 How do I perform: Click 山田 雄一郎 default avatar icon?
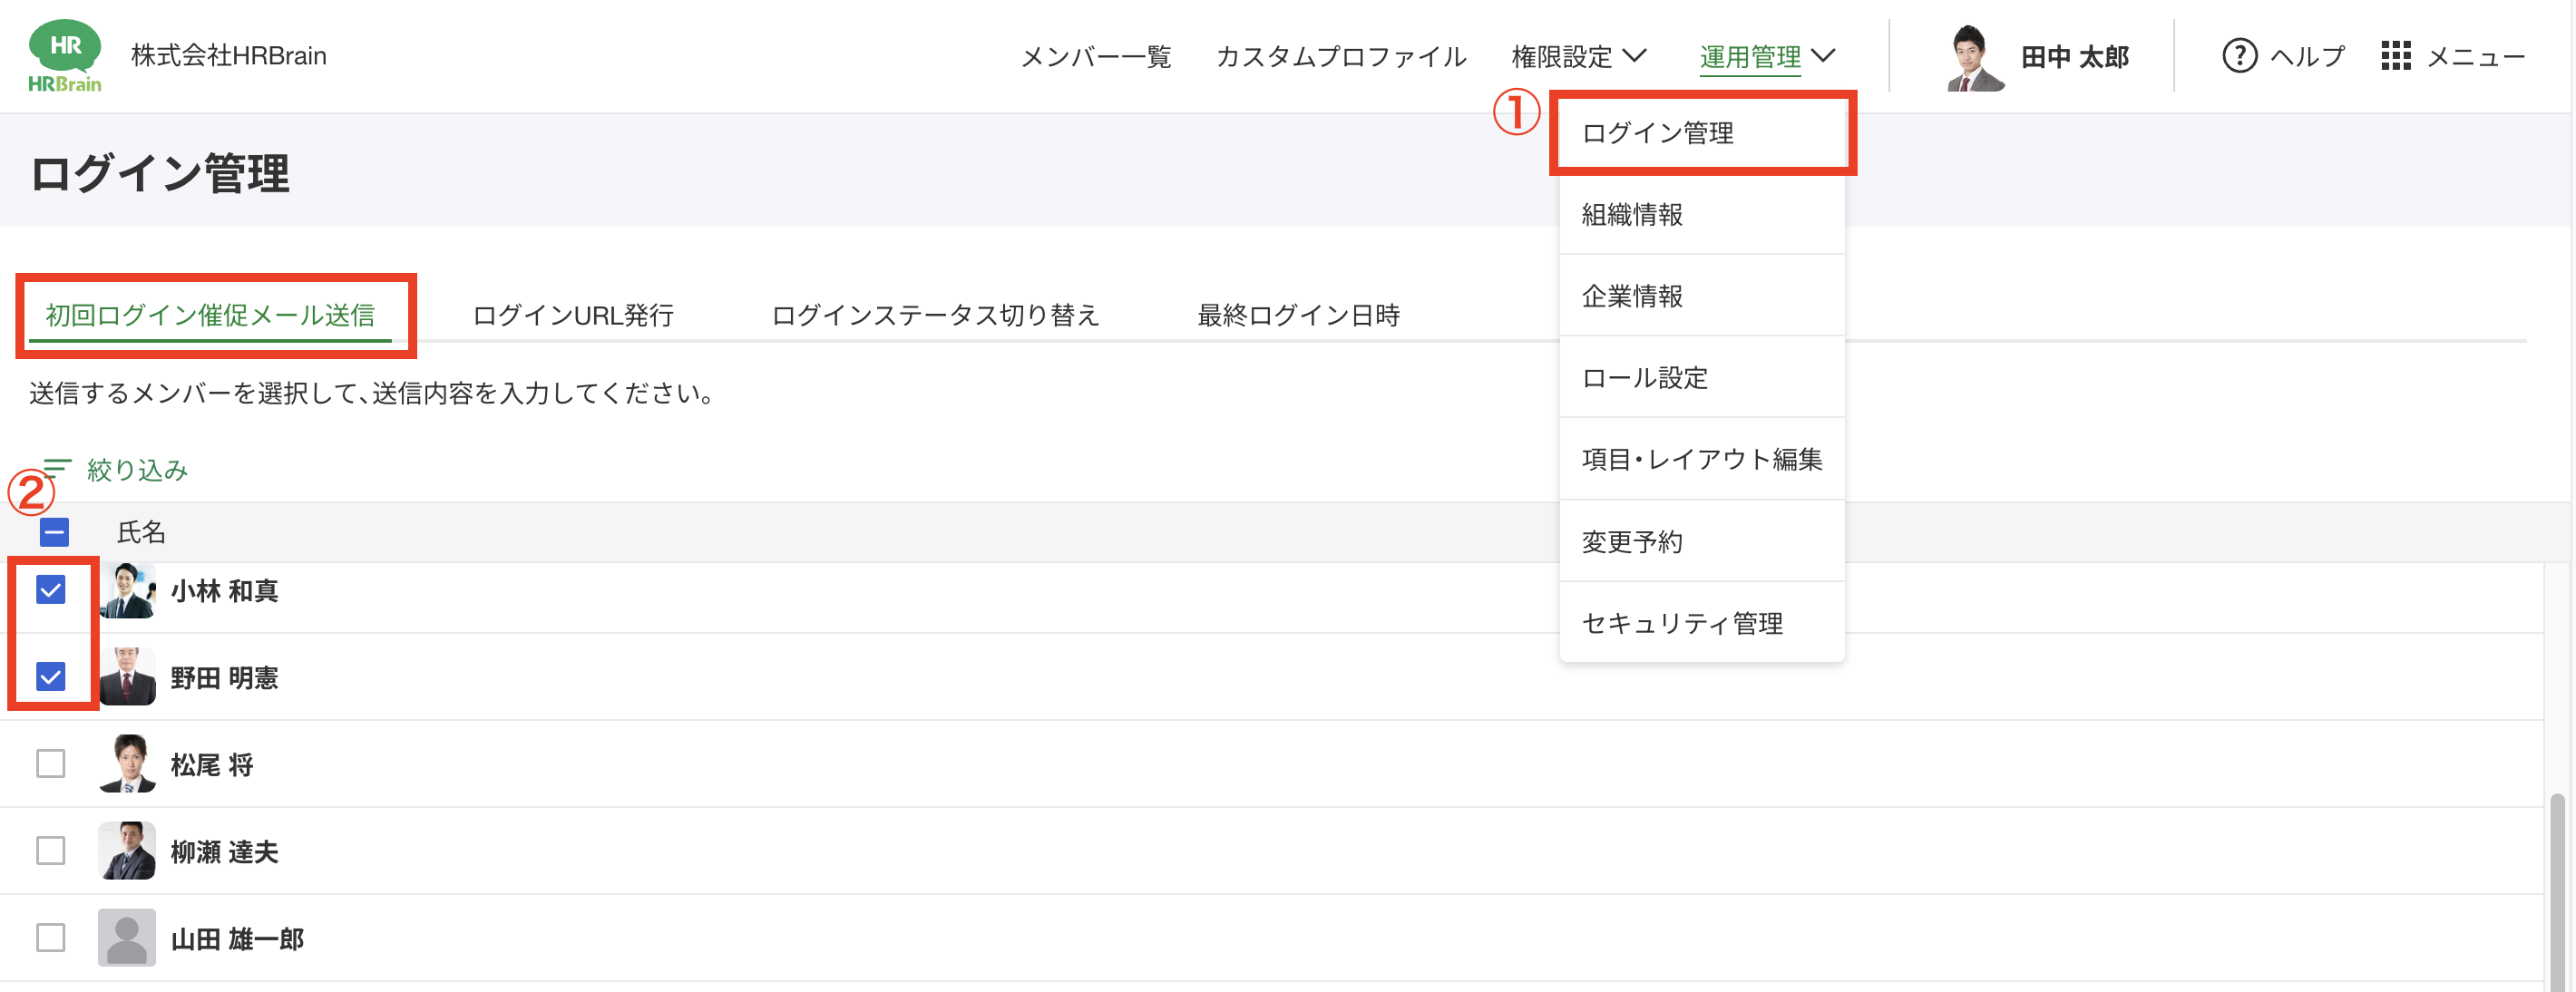click(127, 937)
